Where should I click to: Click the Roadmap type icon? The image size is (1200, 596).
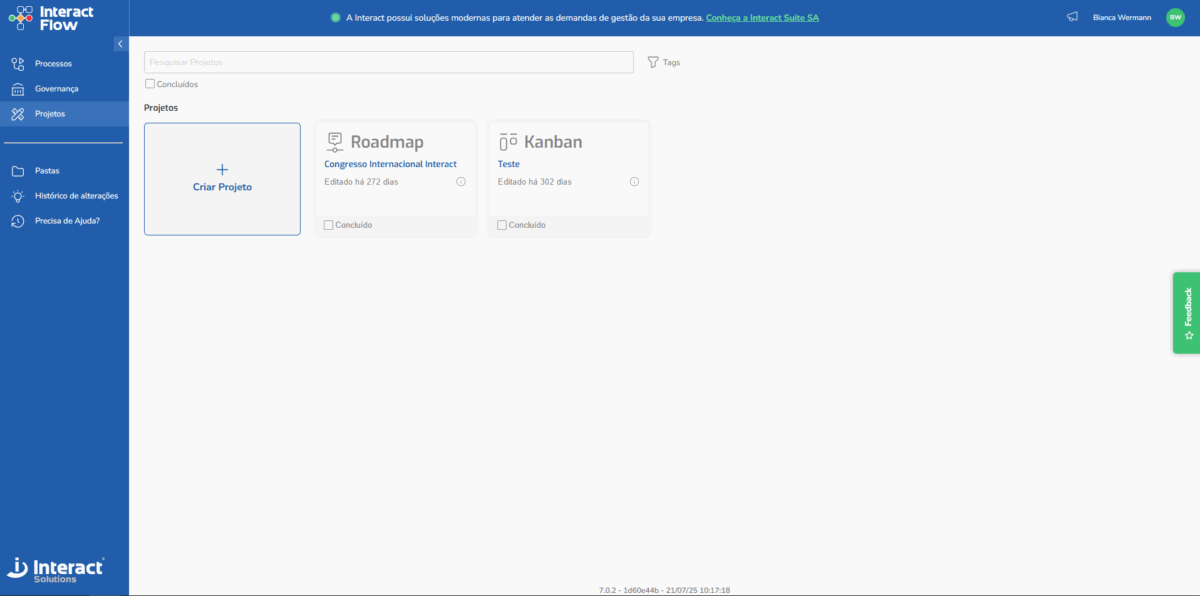(x=335, y=142)
